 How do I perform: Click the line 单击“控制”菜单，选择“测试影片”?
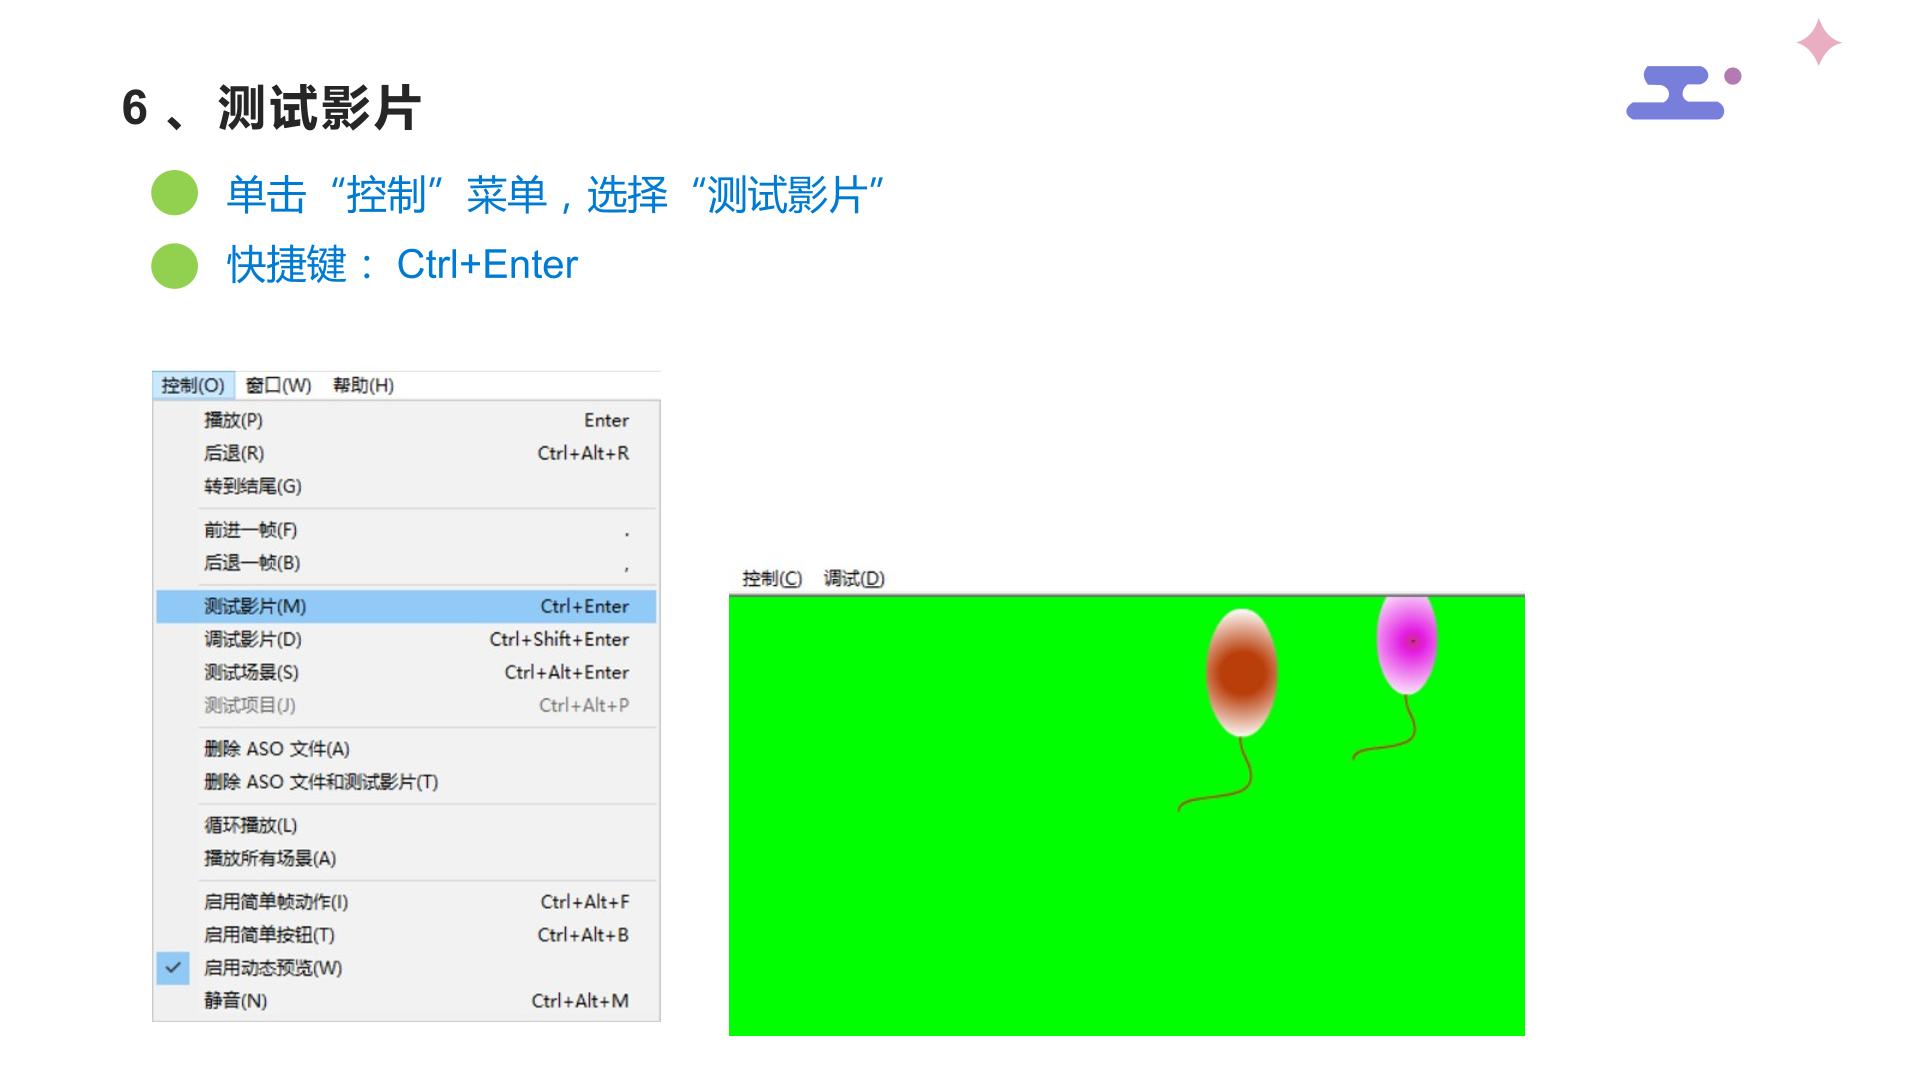[x=555, y=194]
